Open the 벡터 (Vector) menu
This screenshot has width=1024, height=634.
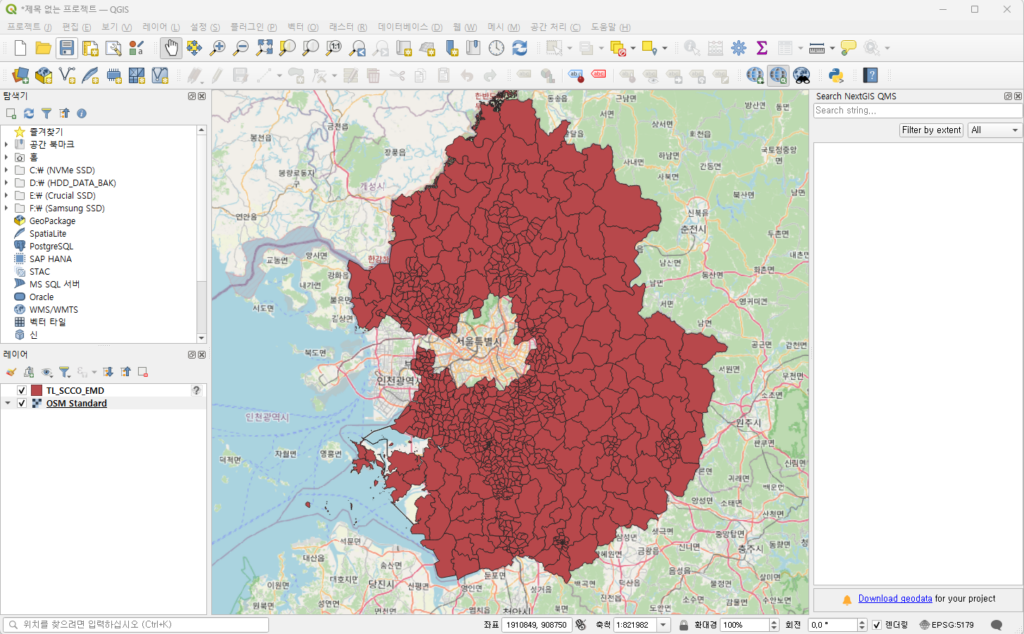(296, 26)
